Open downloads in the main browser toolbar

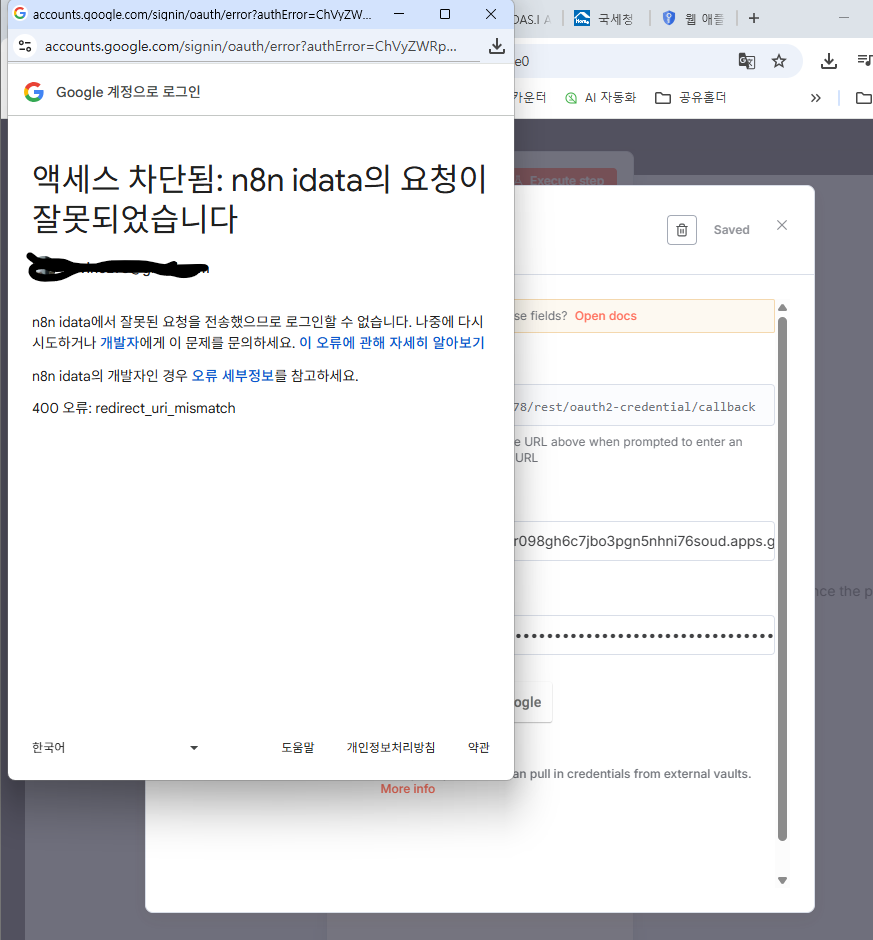point(829,61)
